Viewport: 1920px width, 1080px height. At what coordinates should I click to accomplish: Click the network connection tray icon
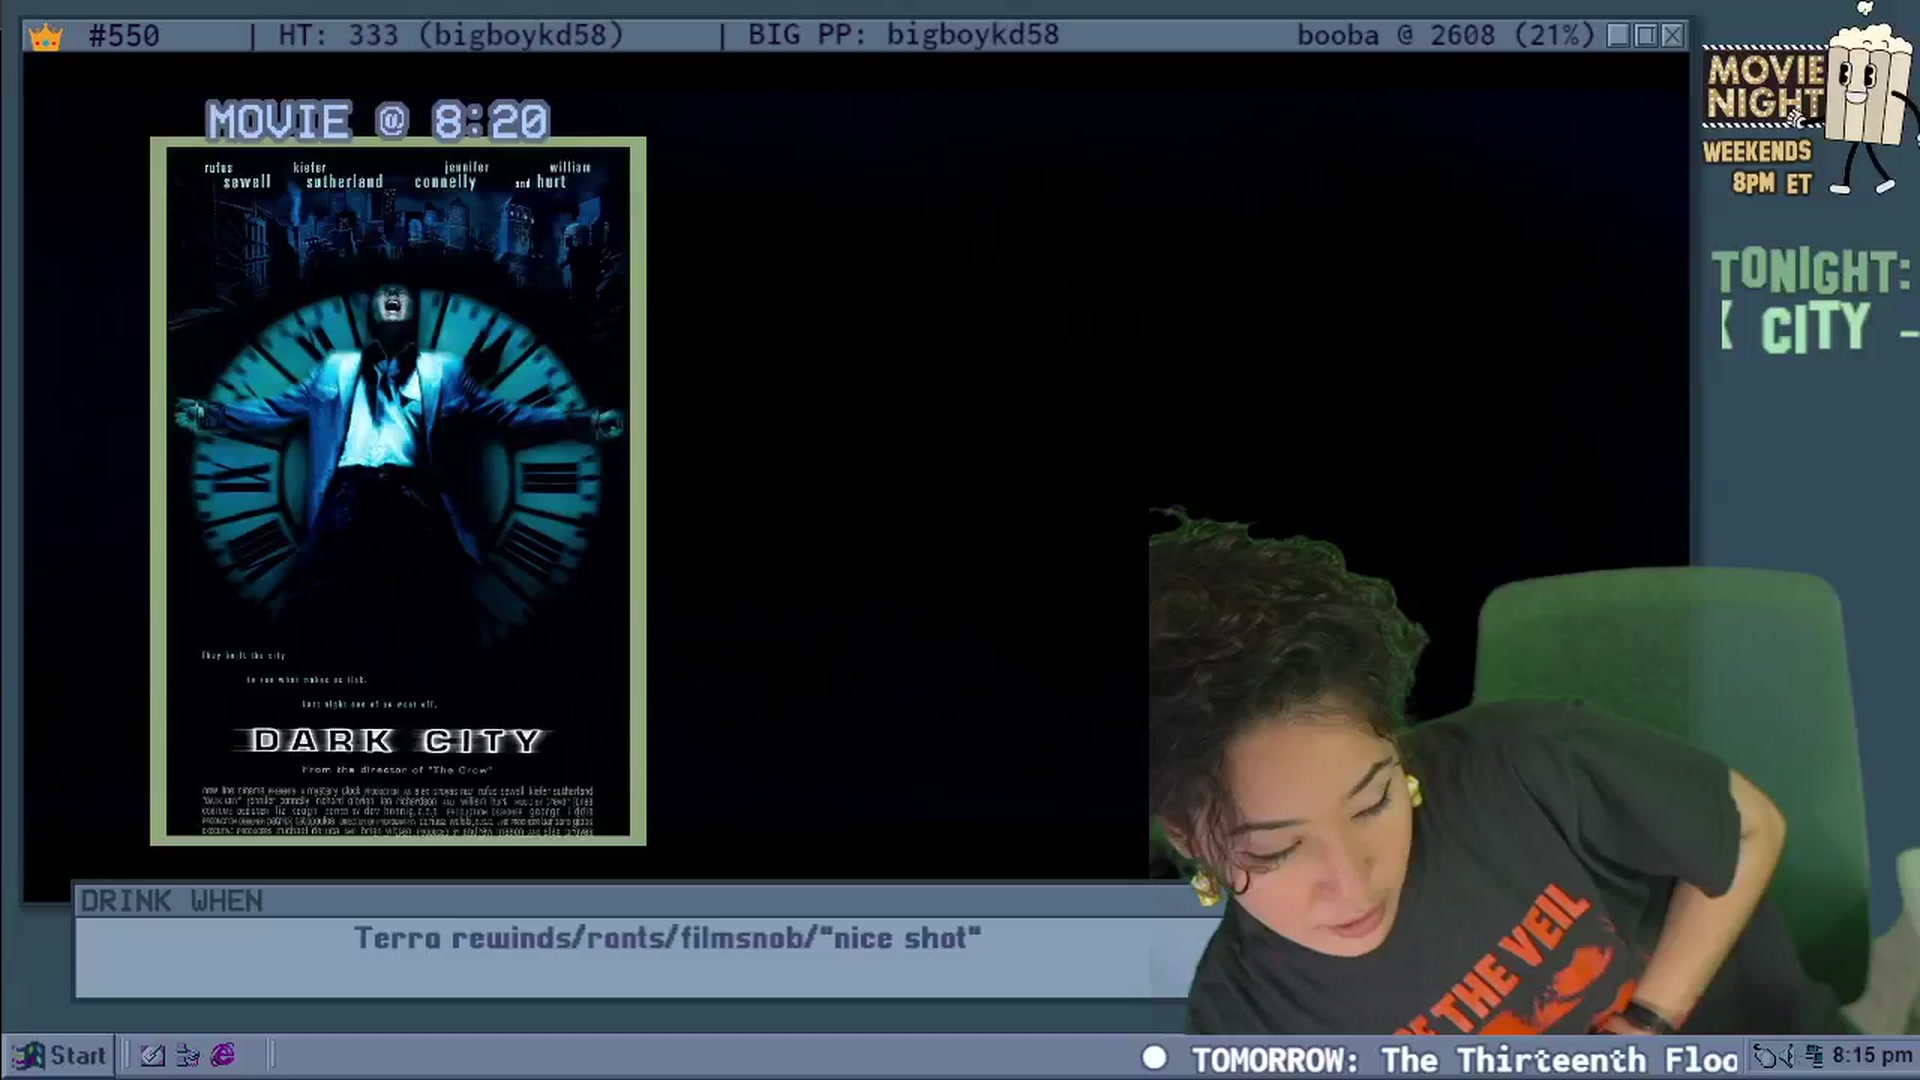(1814, 1056)
